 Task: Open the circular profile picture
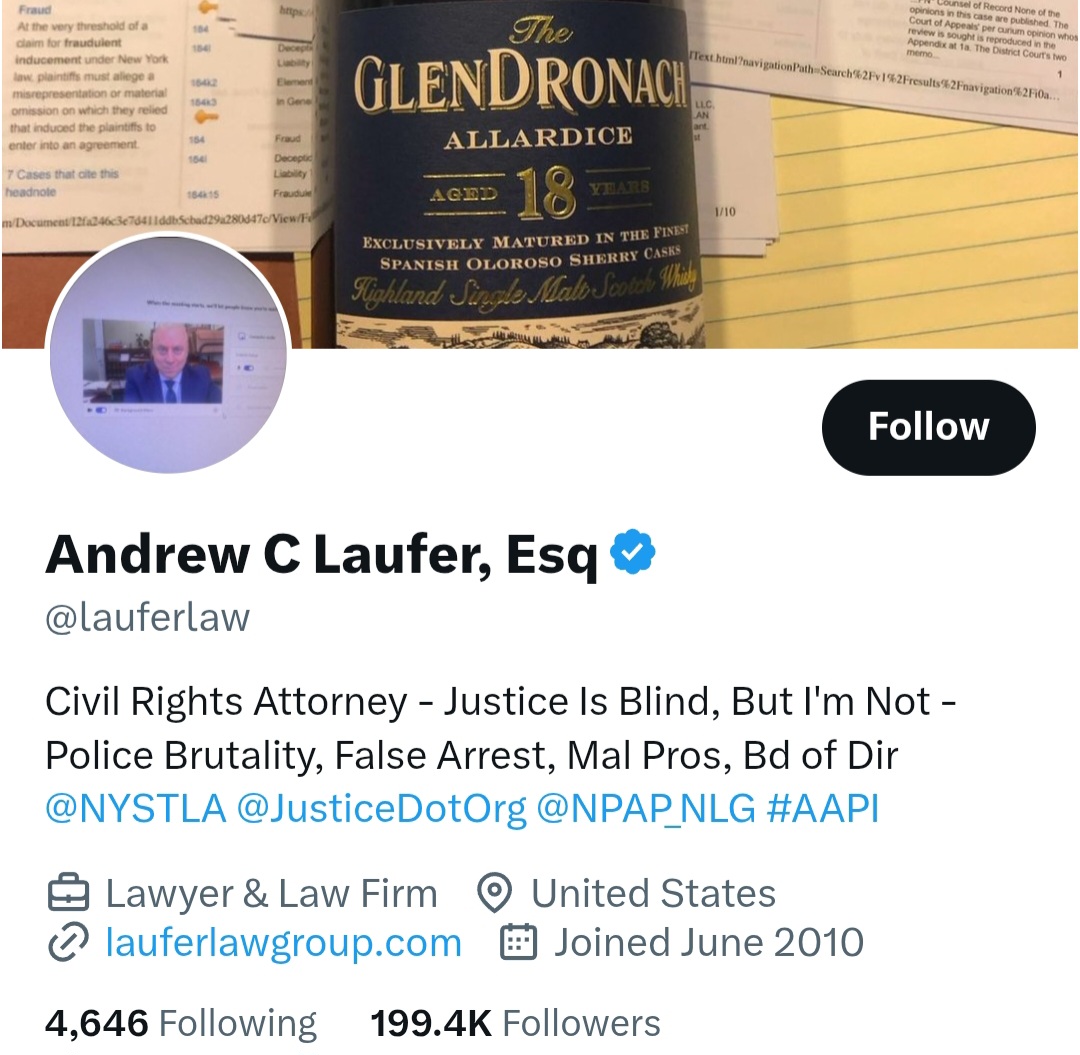coord(168,354)
